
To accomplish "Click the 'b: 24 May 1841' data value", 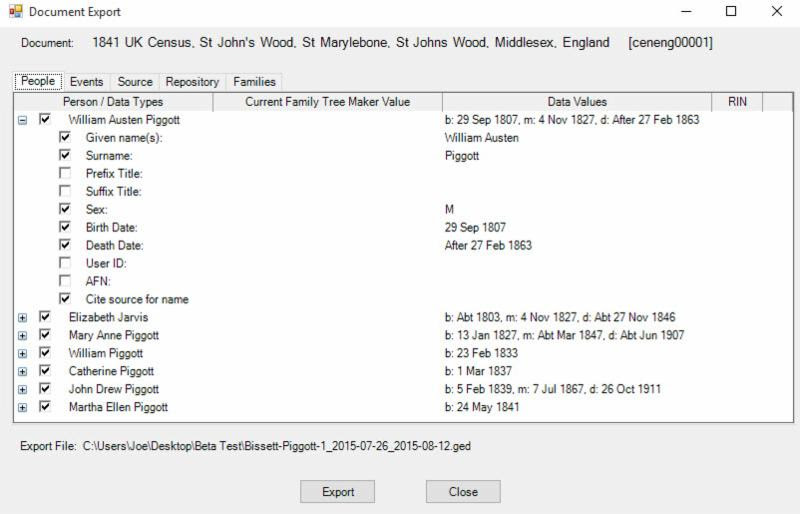I will tap(482, 407).
